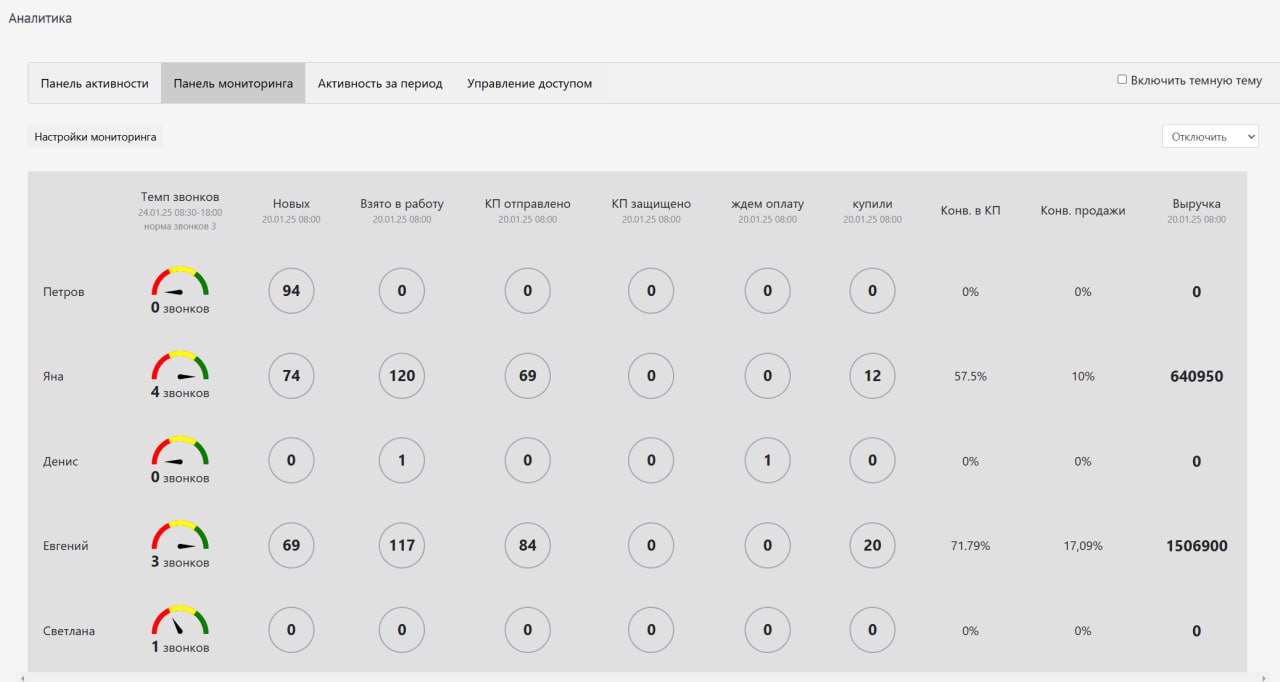Click the КП отправлено column header
The image size is (1280, 682).
coord(527,204)
